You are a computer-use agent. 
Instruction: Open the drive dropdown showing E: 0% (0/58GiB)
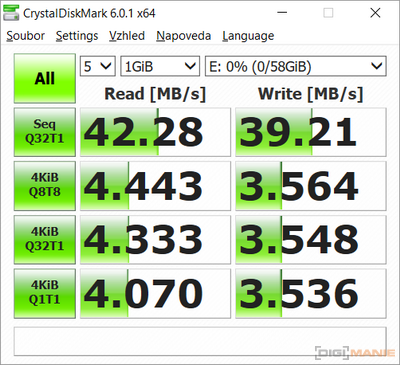[x=296, y=66]
